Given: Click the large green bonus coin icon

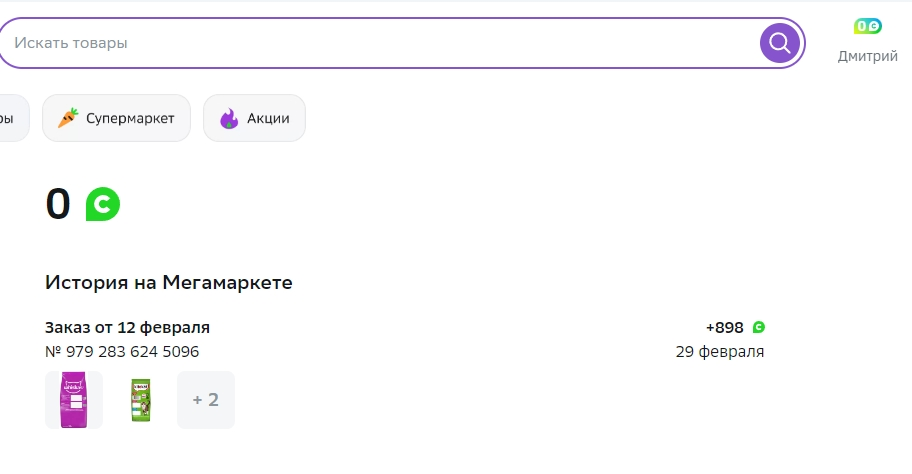Looking at the screenshot, I should click(x=102, y=204).
